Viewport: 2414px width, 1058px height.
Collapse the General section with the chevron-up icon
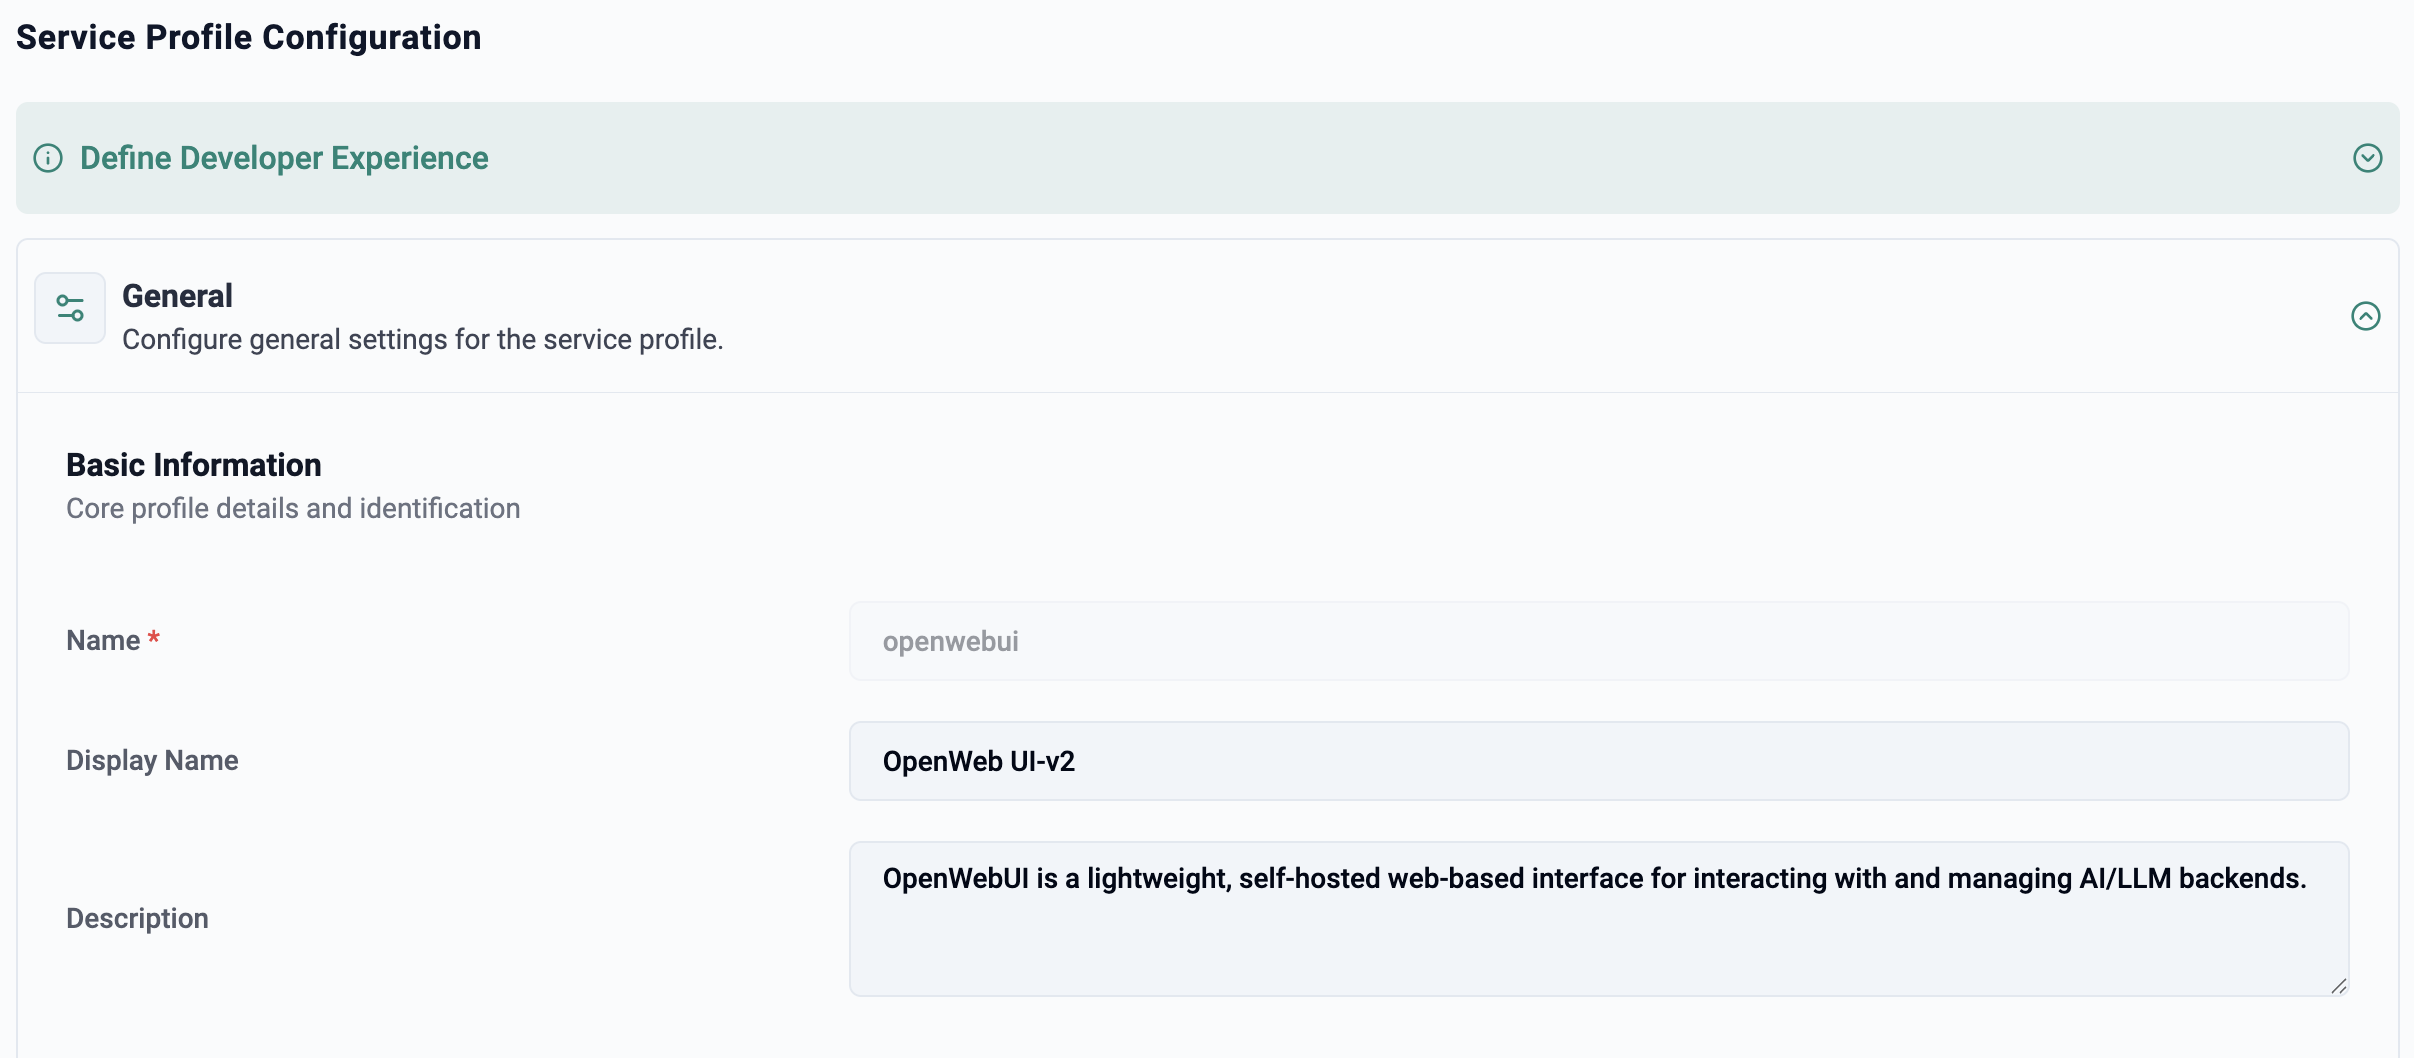(x=2365, y=316)
